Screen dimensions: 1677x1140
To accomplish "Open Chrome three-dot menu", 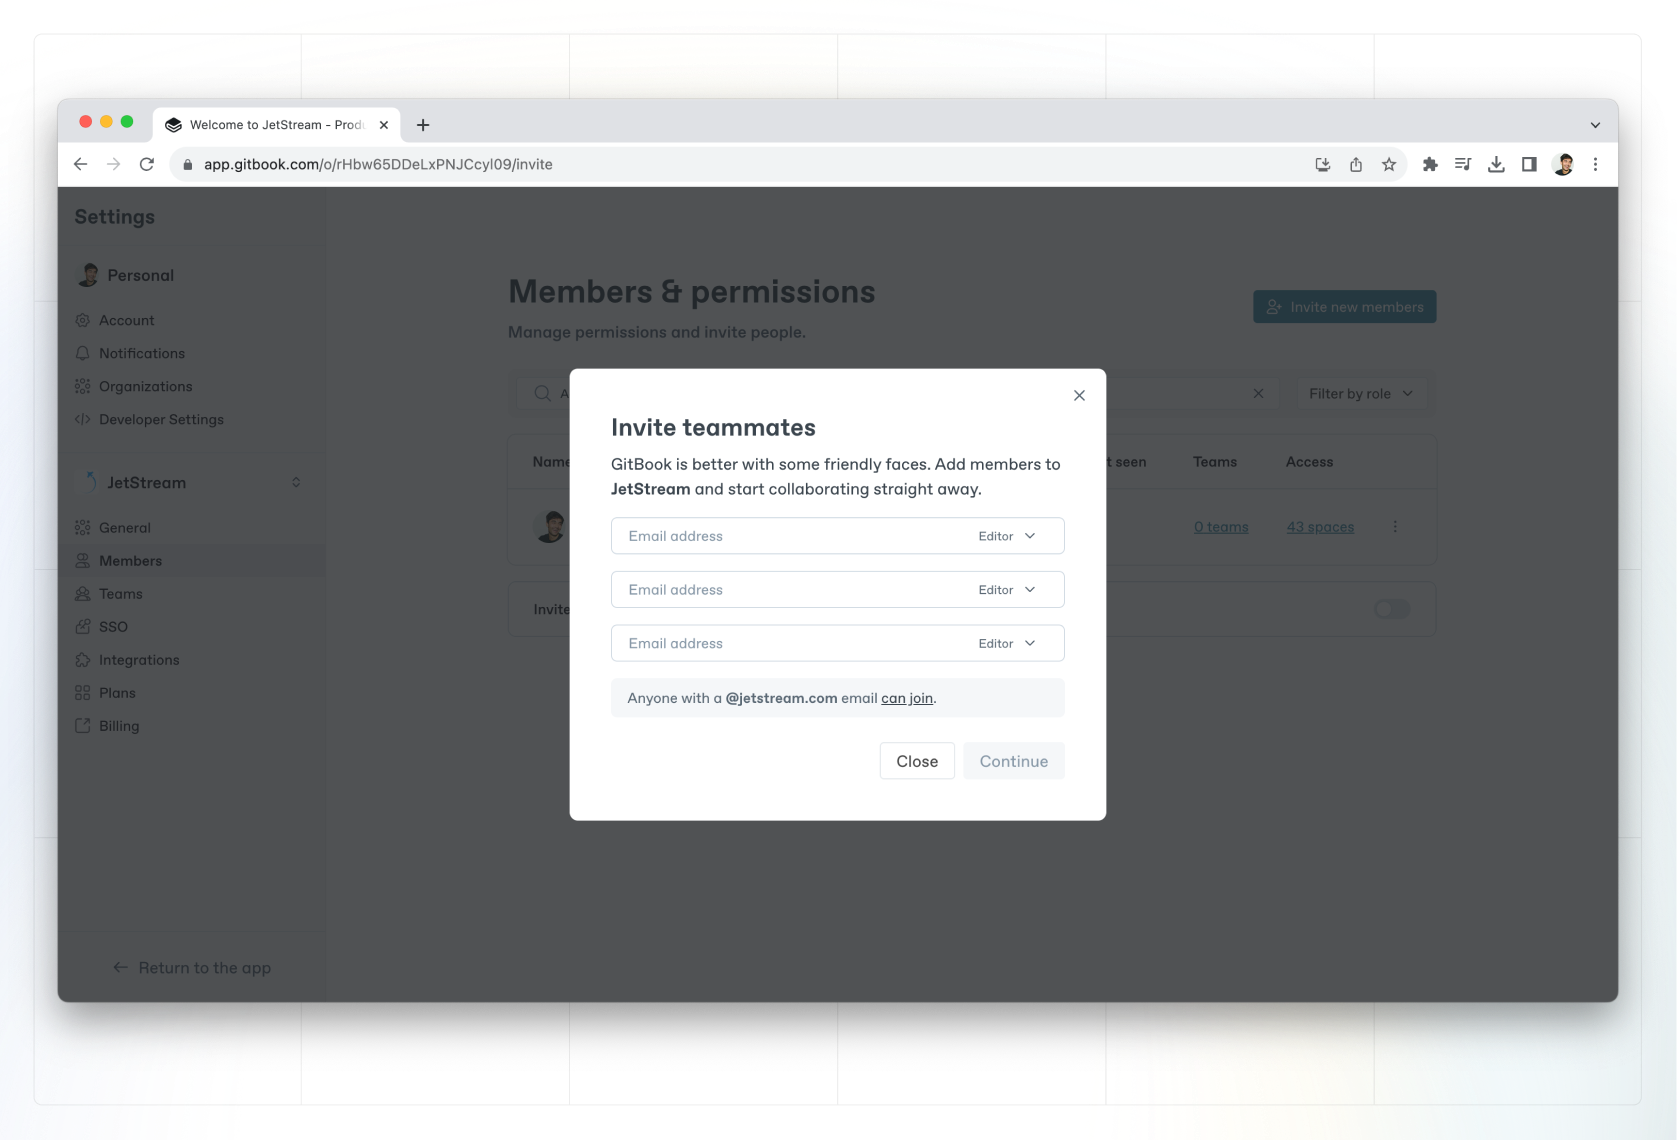I will pos(1596,164).
